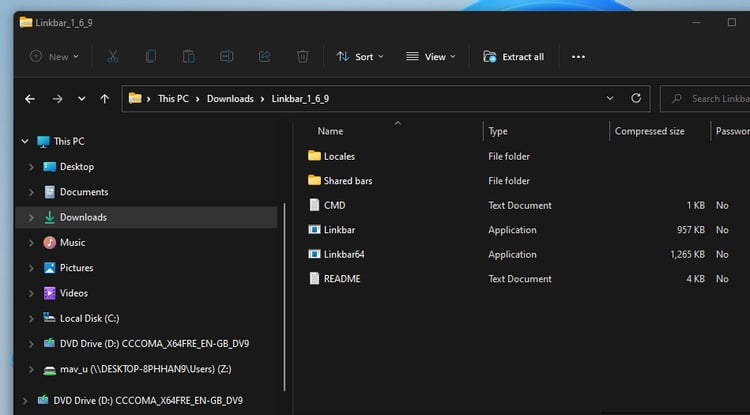Sort by the Type column header
Screen dimensions: 750x415
pos(497,131)
